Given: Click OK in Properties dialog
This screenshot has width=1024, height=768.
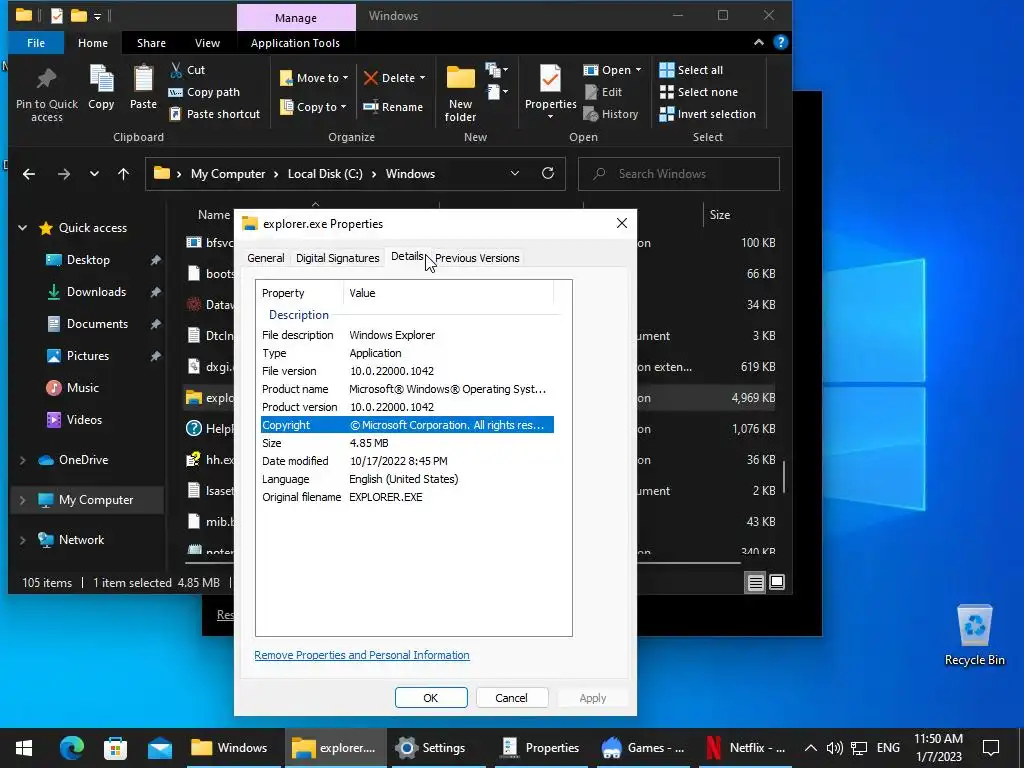Looking at the screenshot, I should pos(431,697).
